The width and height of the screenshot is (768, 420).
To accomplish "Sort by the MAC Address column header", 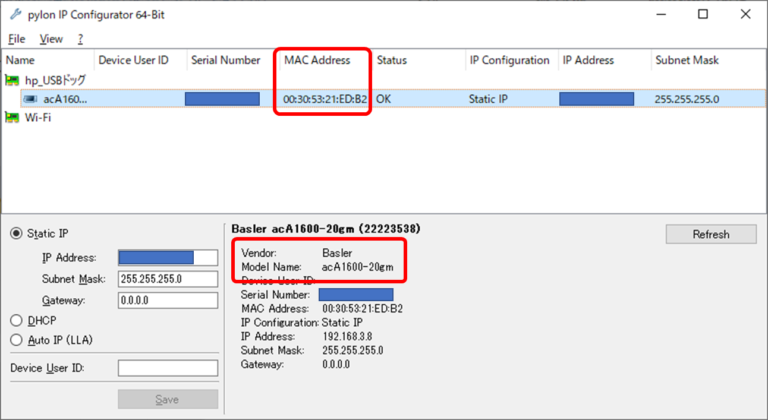I will 317,60.
